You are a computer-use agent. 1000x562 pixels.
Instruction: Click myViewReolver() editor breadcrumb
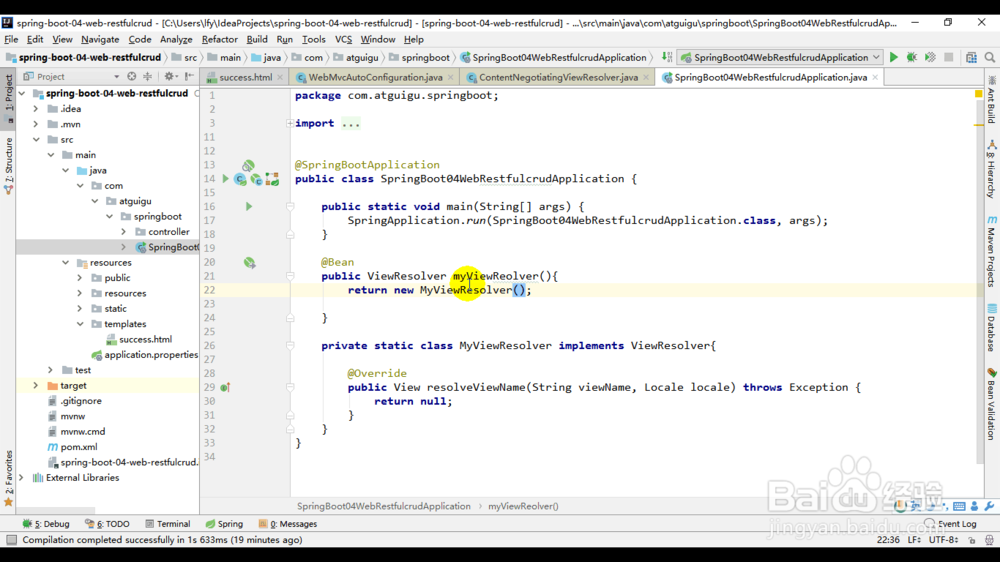(523, 507)
